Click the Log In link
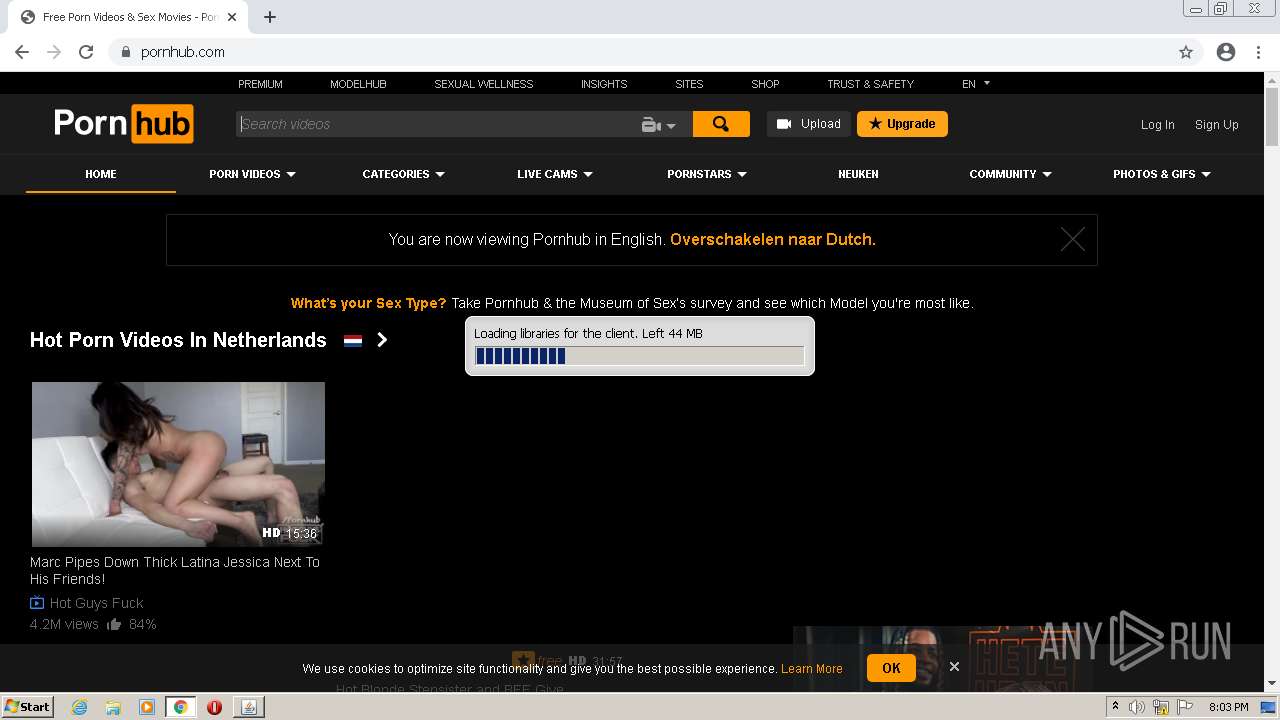 pos(1157,125)
